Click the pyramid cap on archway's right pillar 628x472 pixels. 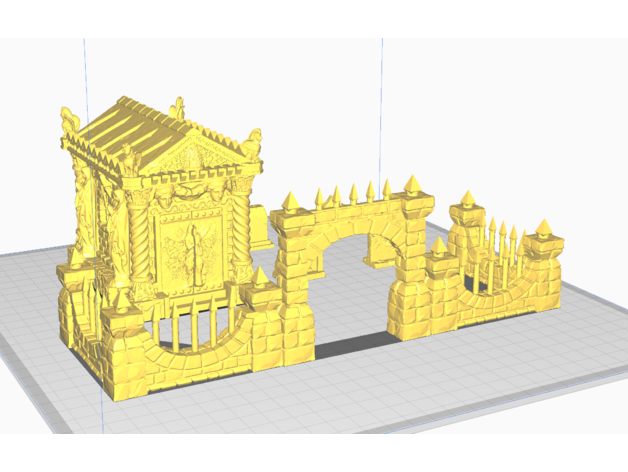(411, 184)
